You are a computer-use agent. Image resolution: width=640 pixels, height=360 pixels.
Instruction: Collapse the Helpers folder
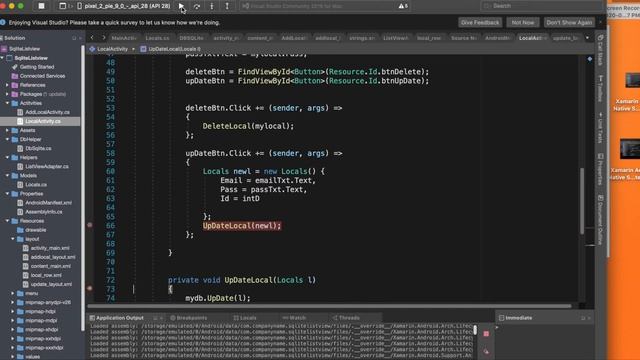pyautogui.click(x=7, y=158)
